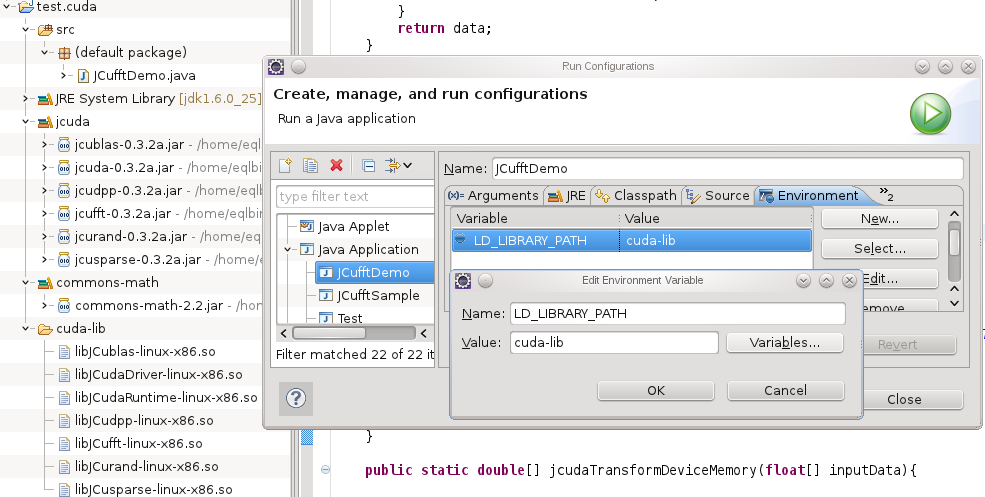Image resolution: width=985 pixels, height=497 pixels.
Task: Switch to the Source tab
Action: (717, 195)
